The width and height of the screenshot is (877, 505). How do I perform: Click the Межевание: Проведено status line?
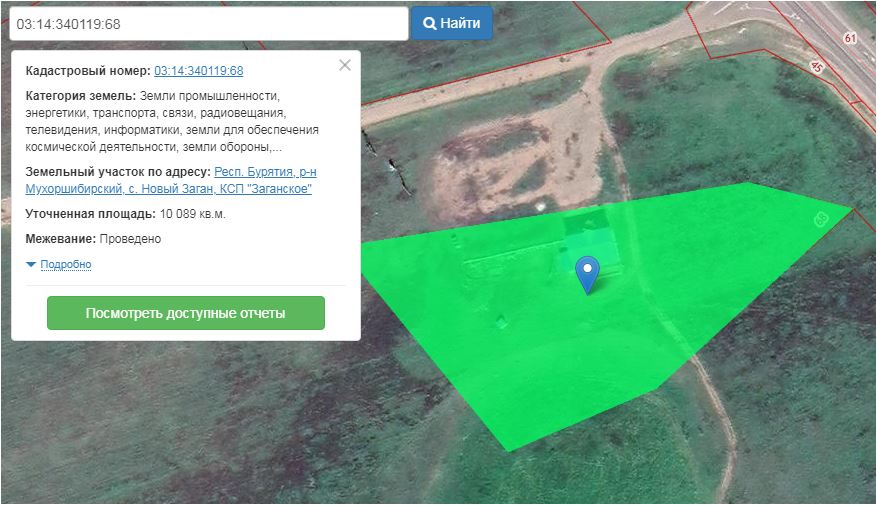[x=93, y=239]
